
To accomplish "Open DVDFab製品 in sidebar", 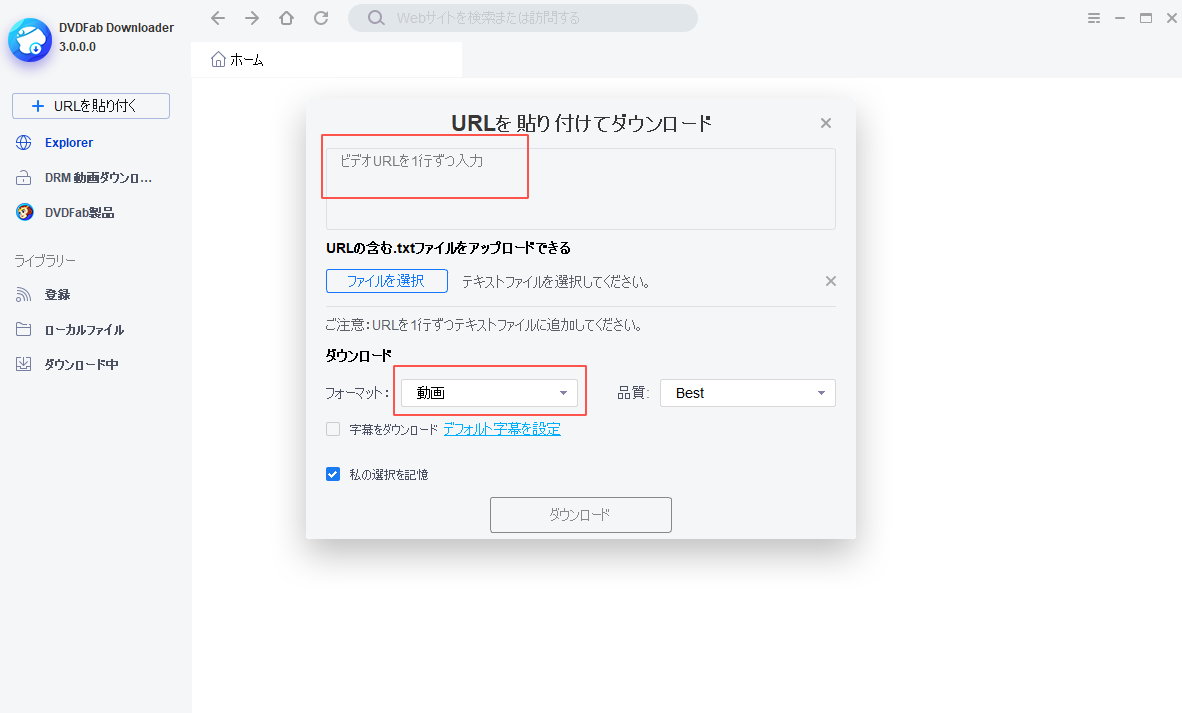I will tap(79, 213).
